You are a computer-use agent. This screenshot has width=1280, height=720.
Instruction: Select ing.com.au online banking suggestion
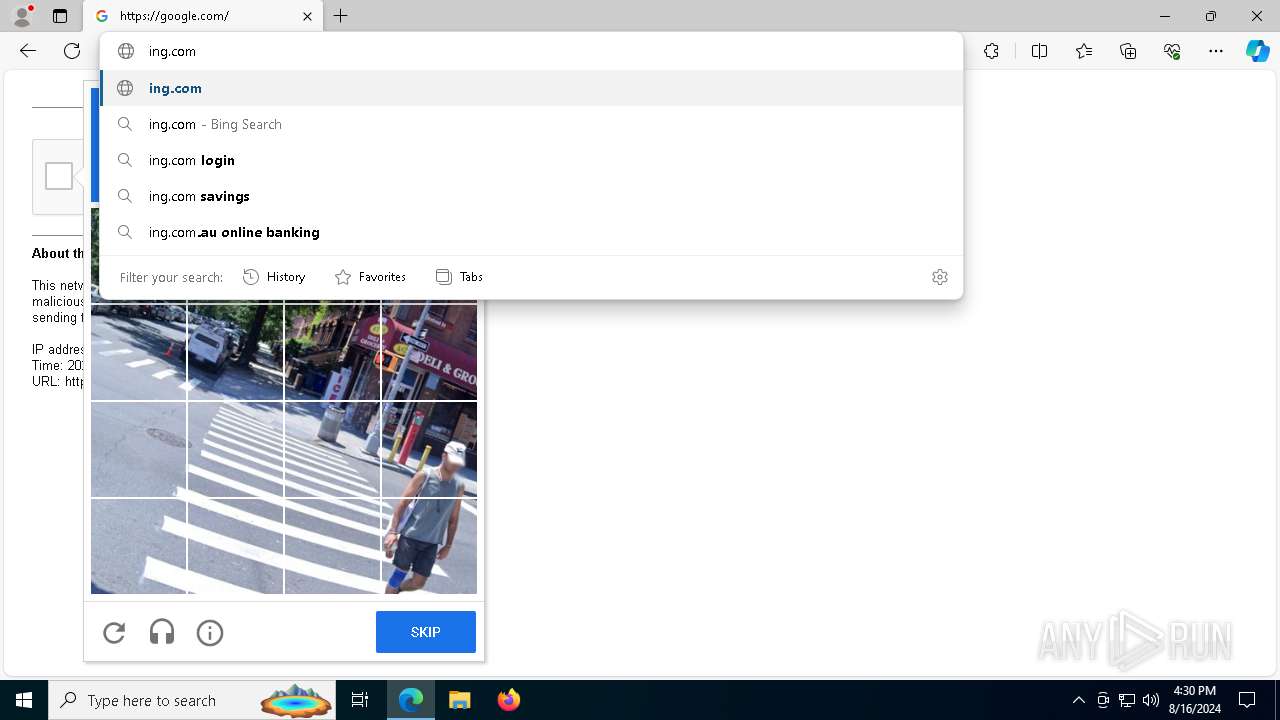(x=532, y=232)
